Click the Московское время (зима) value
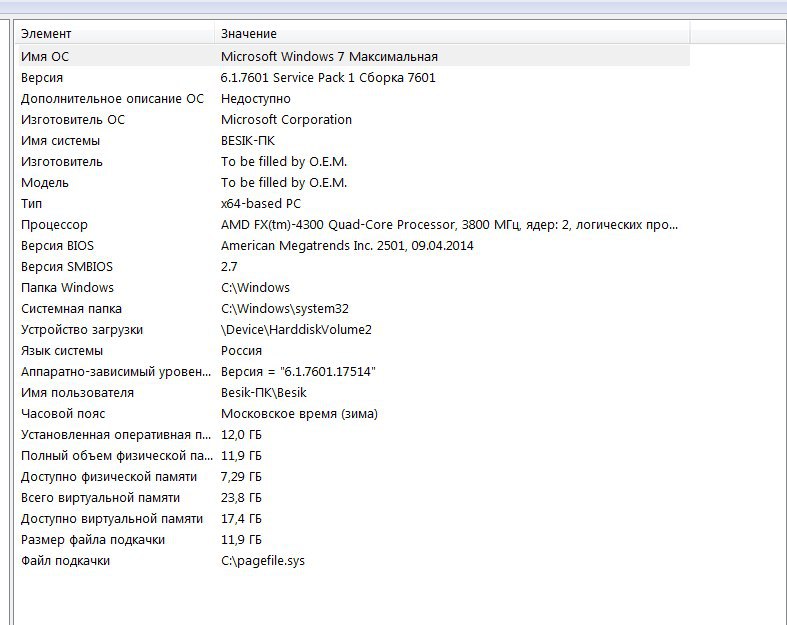787x625 pixels. pyautogui.click(x=299, y=414)
